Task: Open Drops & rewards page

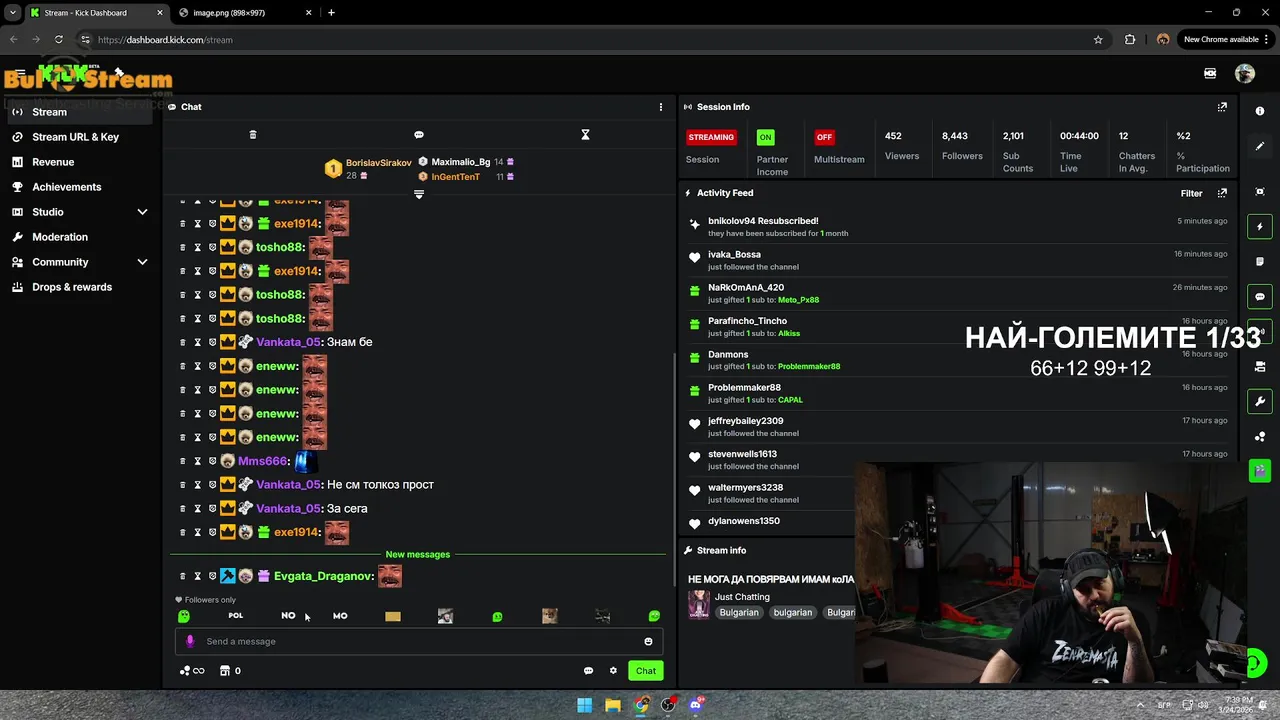Action: click(78, 287)
